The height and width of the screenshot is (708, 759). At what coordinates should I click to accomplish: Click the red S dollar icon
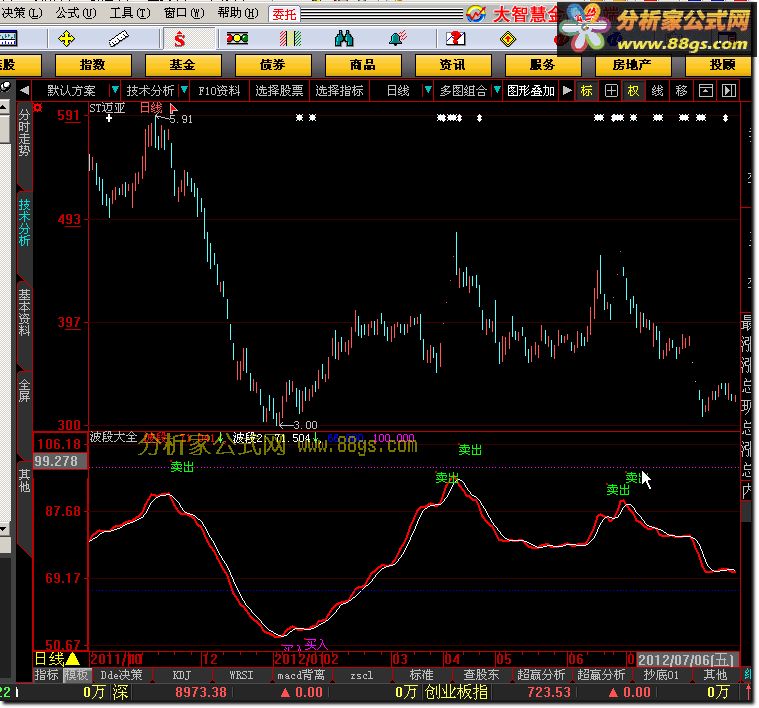[x=180, y=39]
